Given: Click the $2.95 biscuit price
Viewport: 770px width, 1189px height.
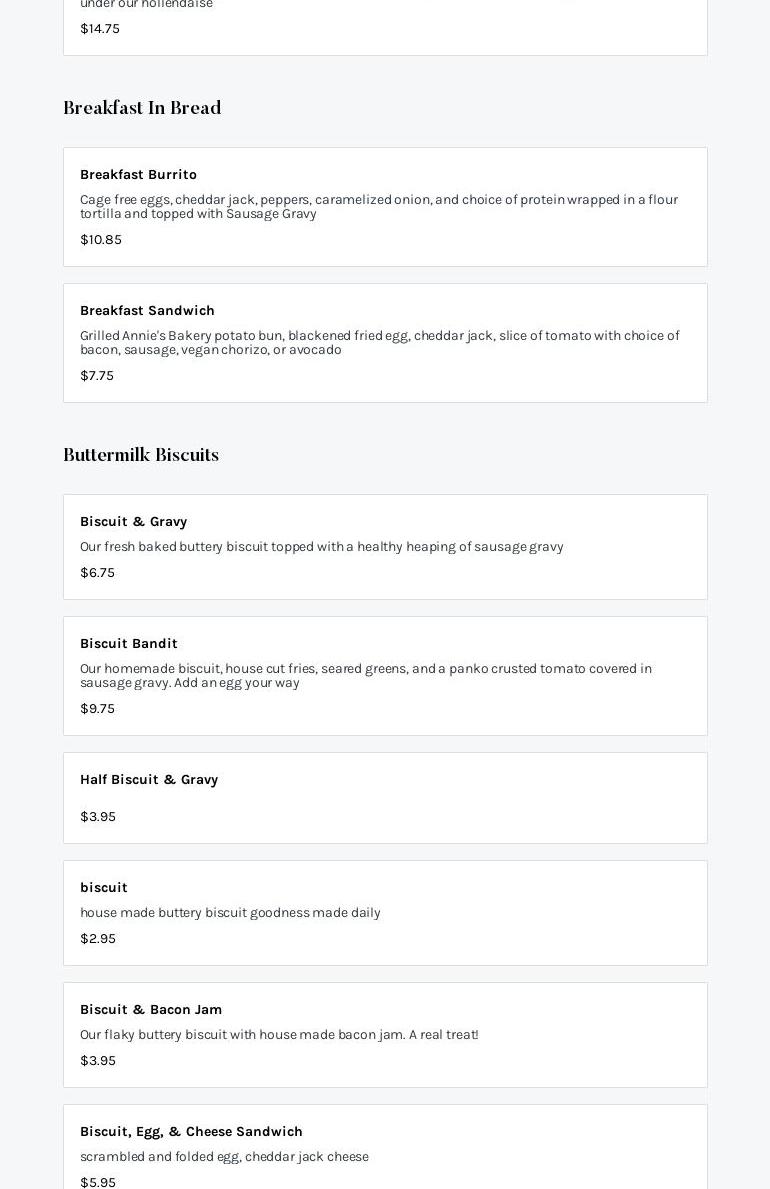Looking at the screenshot, I should pyautogui.click(x=98, y=938).
